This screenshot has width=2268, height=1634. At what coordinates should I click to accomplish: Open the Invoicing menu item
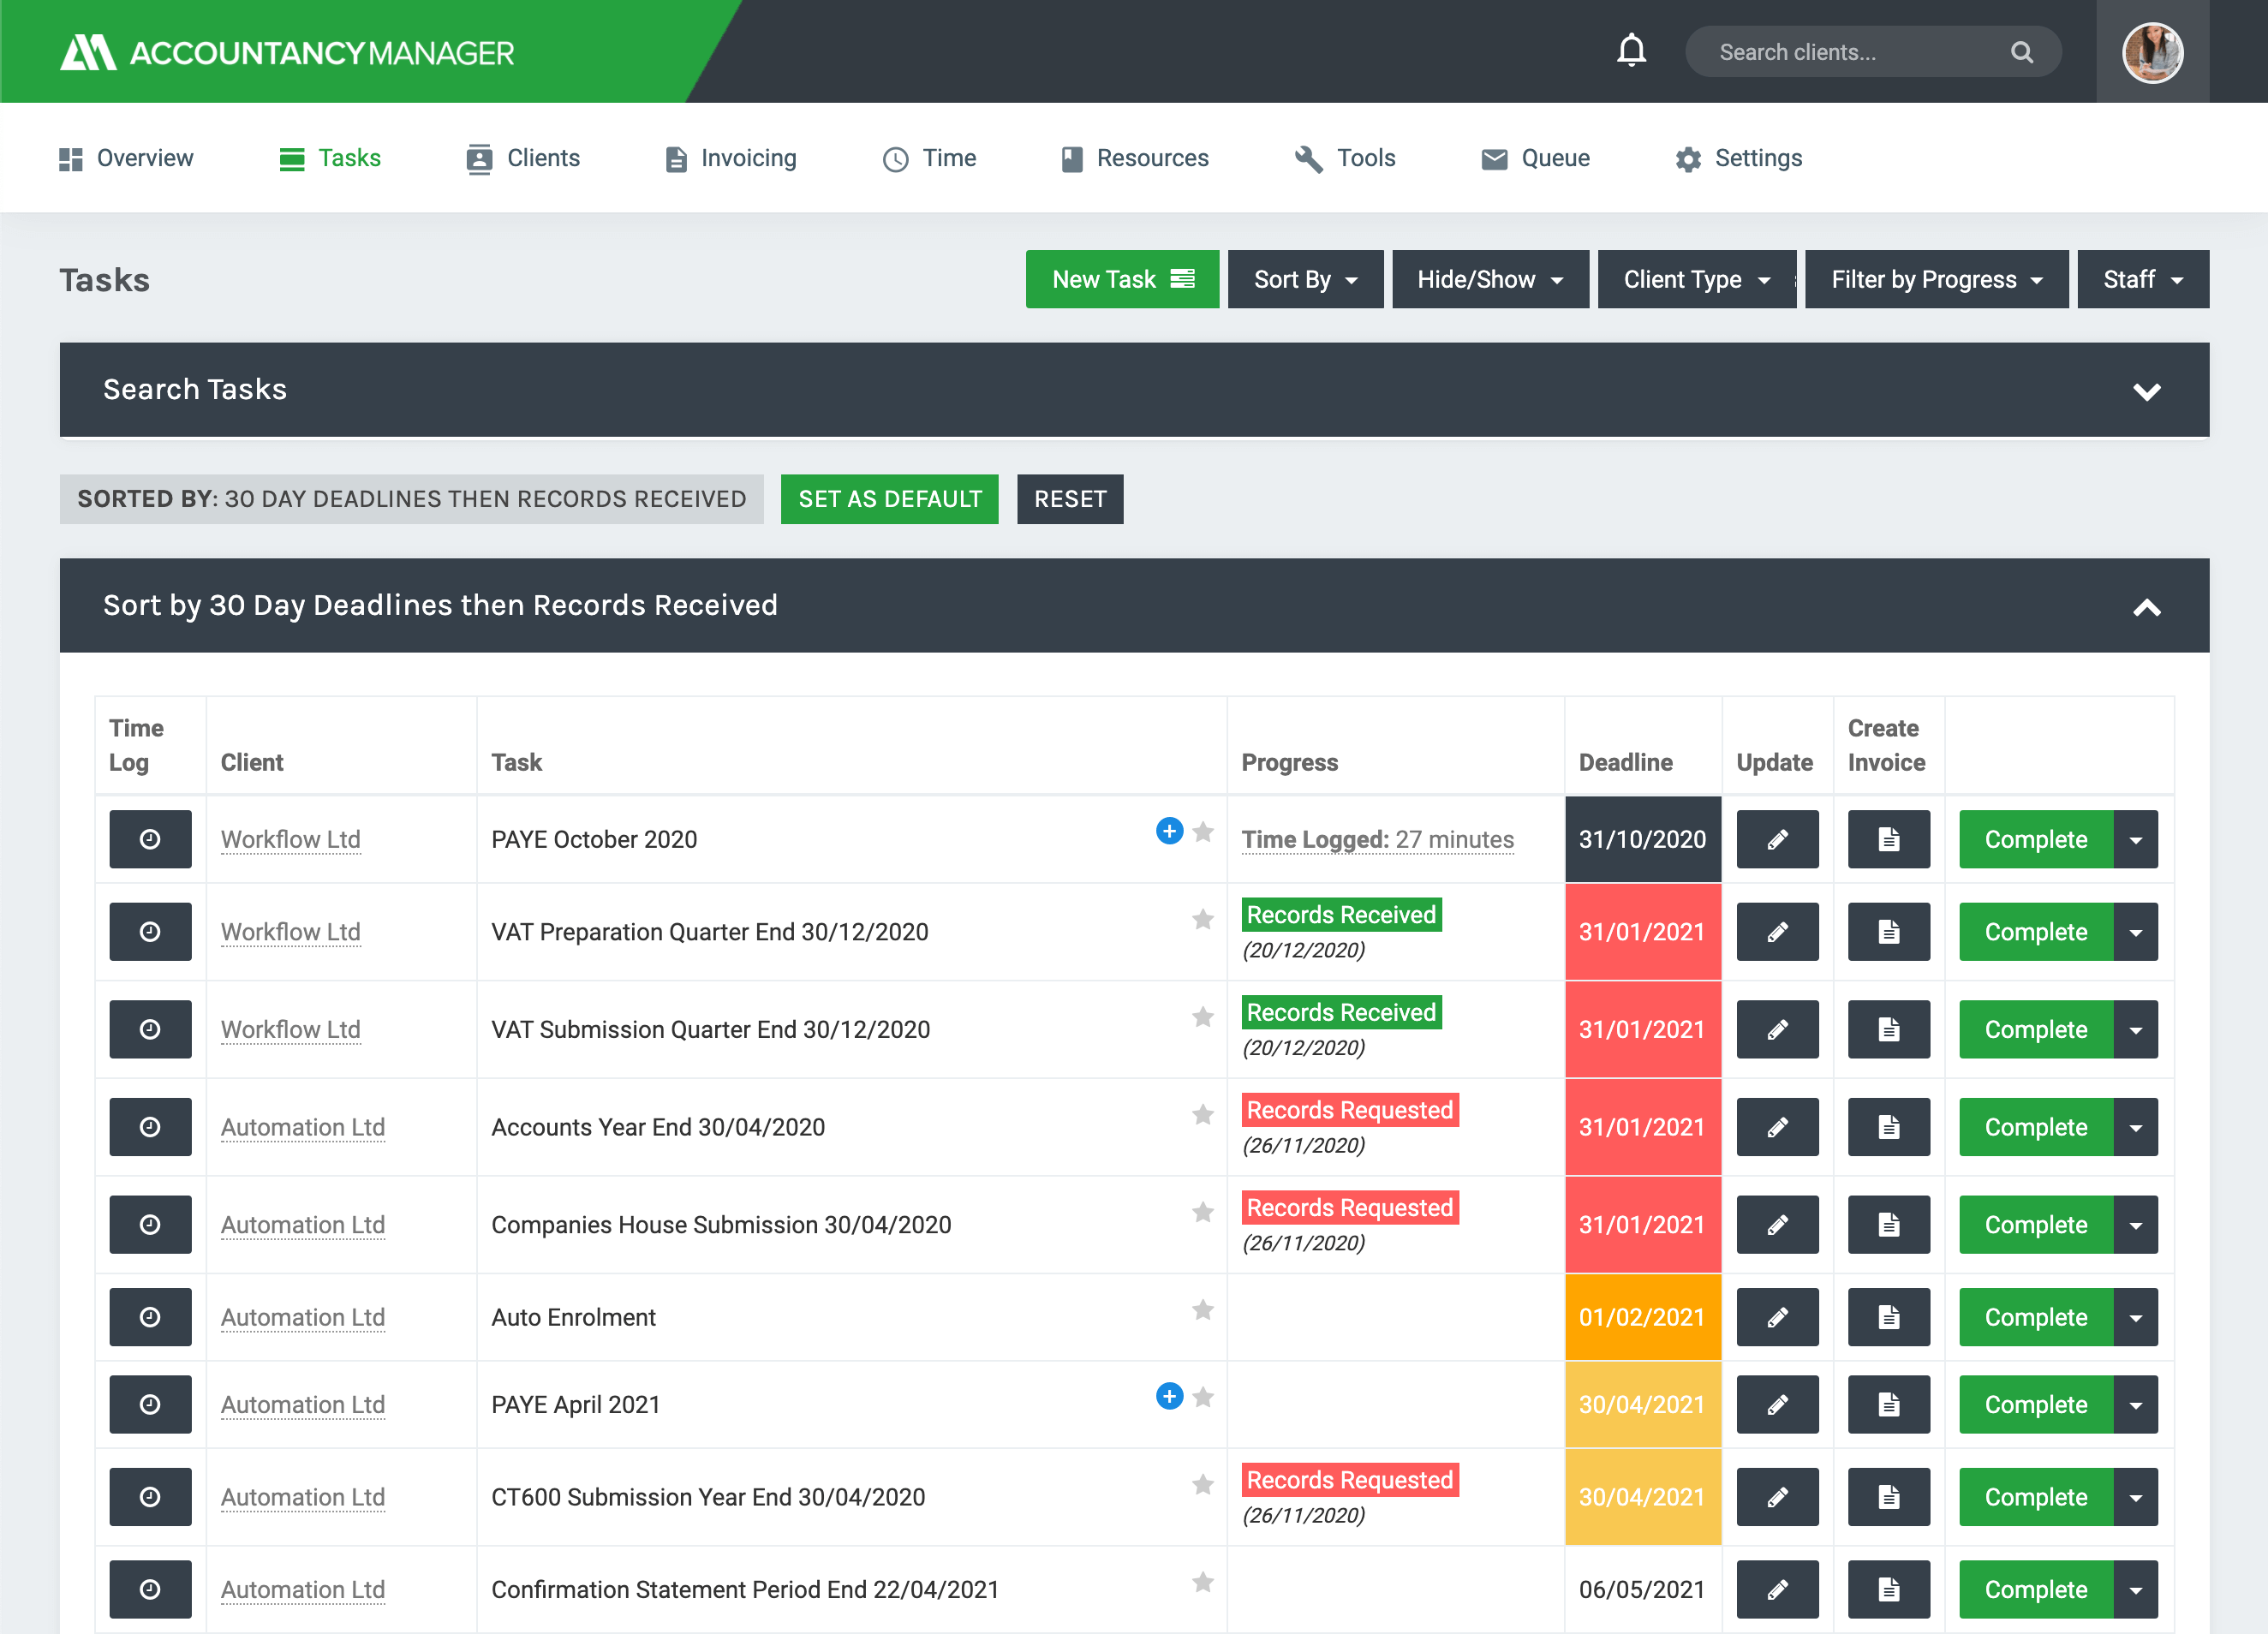point(730,158)
